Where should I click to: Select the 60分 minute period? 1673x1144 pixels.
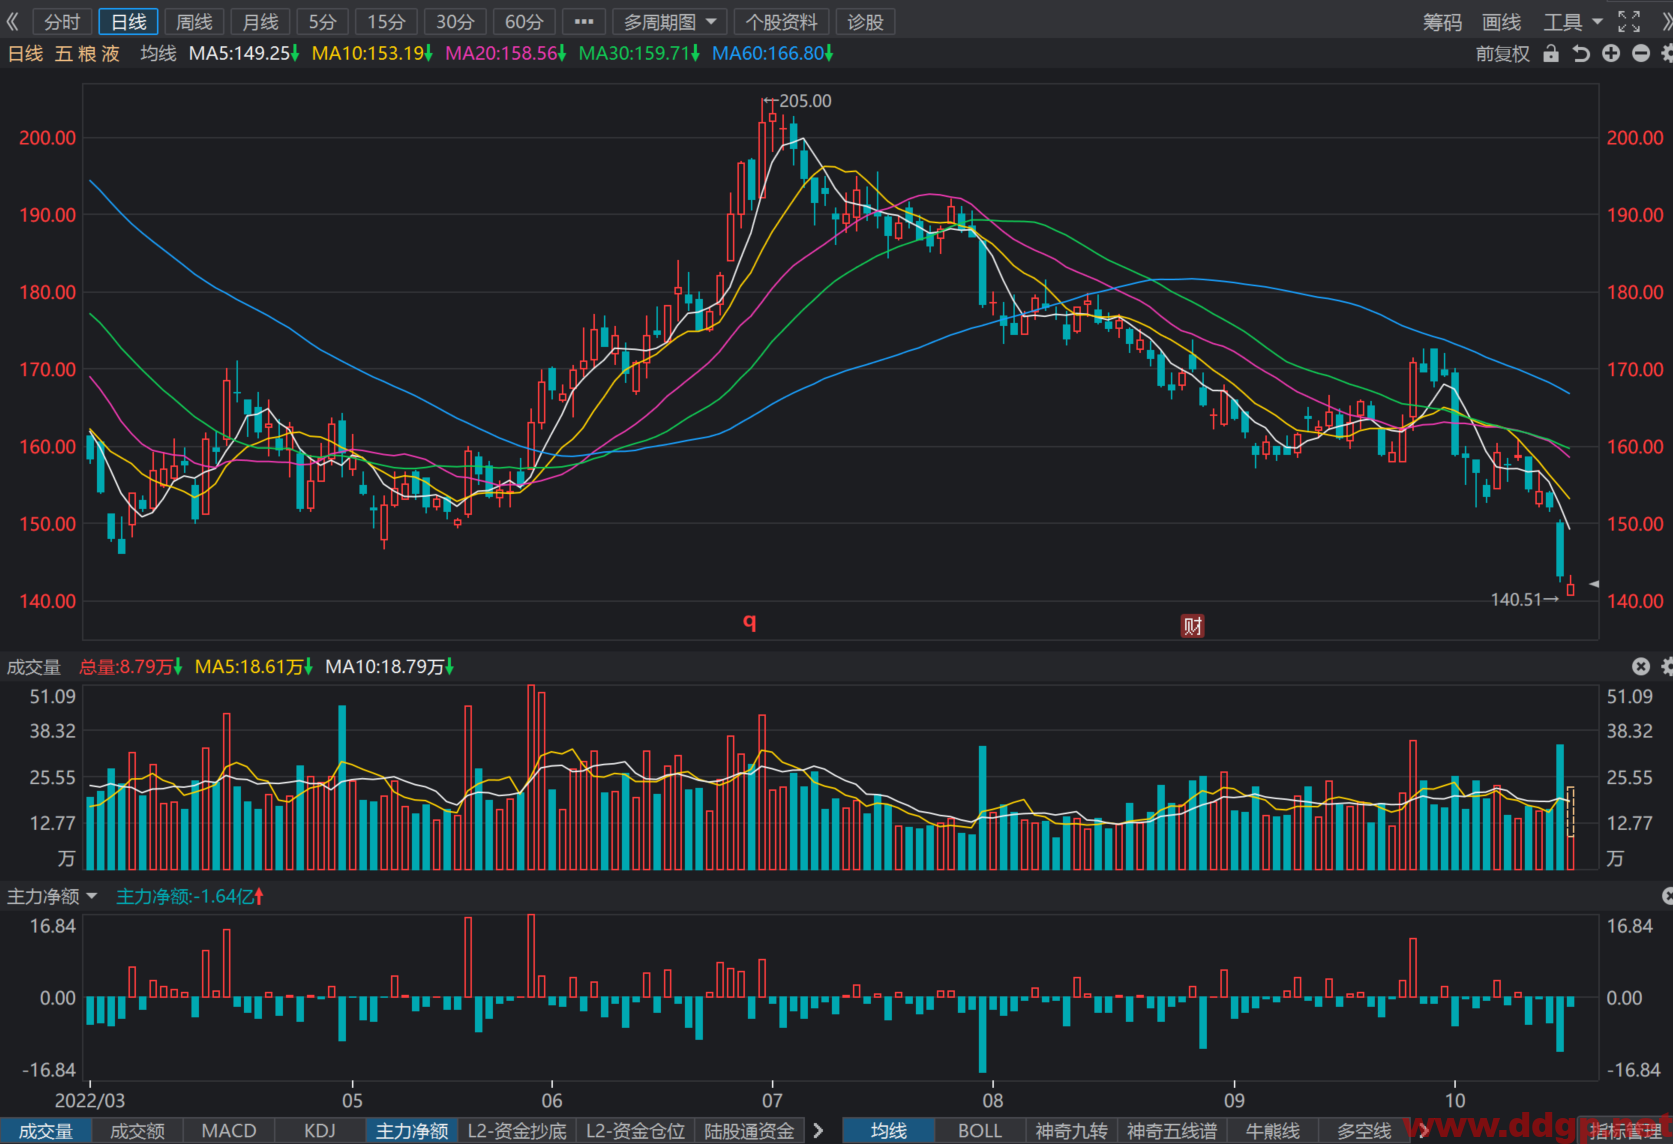pos(524,22)
